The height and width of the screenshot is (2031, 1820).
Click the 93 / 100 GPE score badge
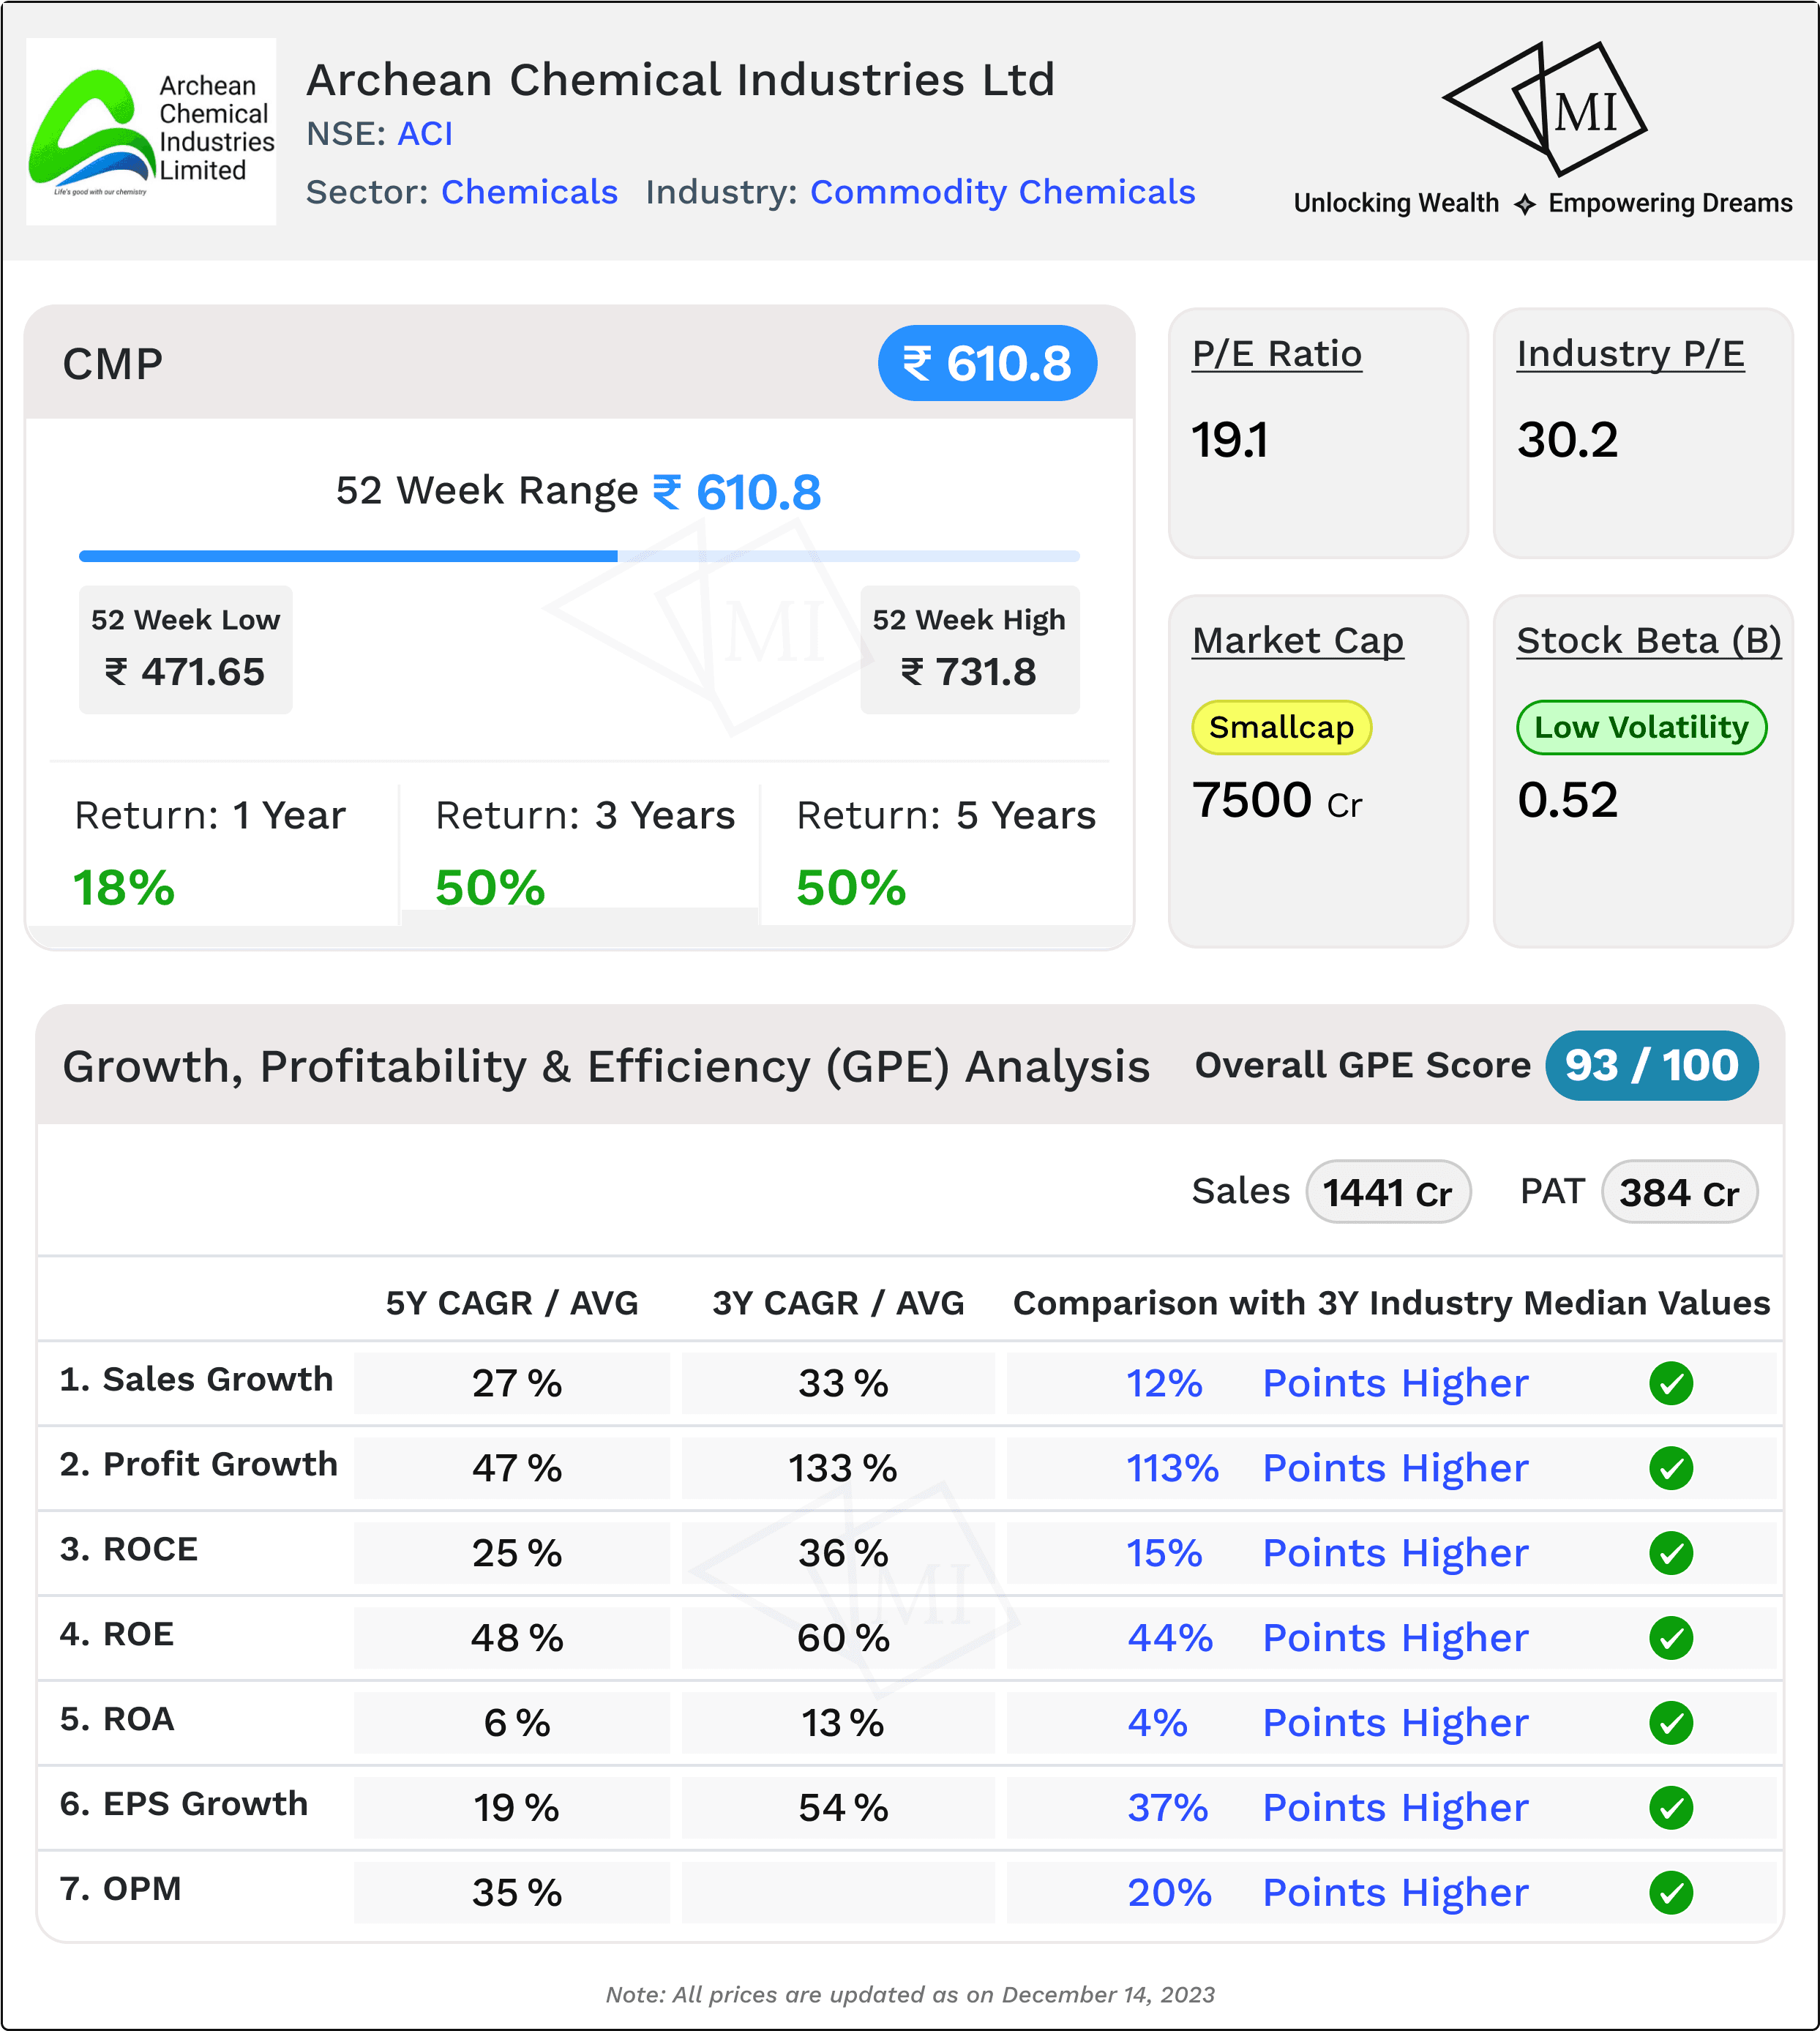pos(1651,1065)
